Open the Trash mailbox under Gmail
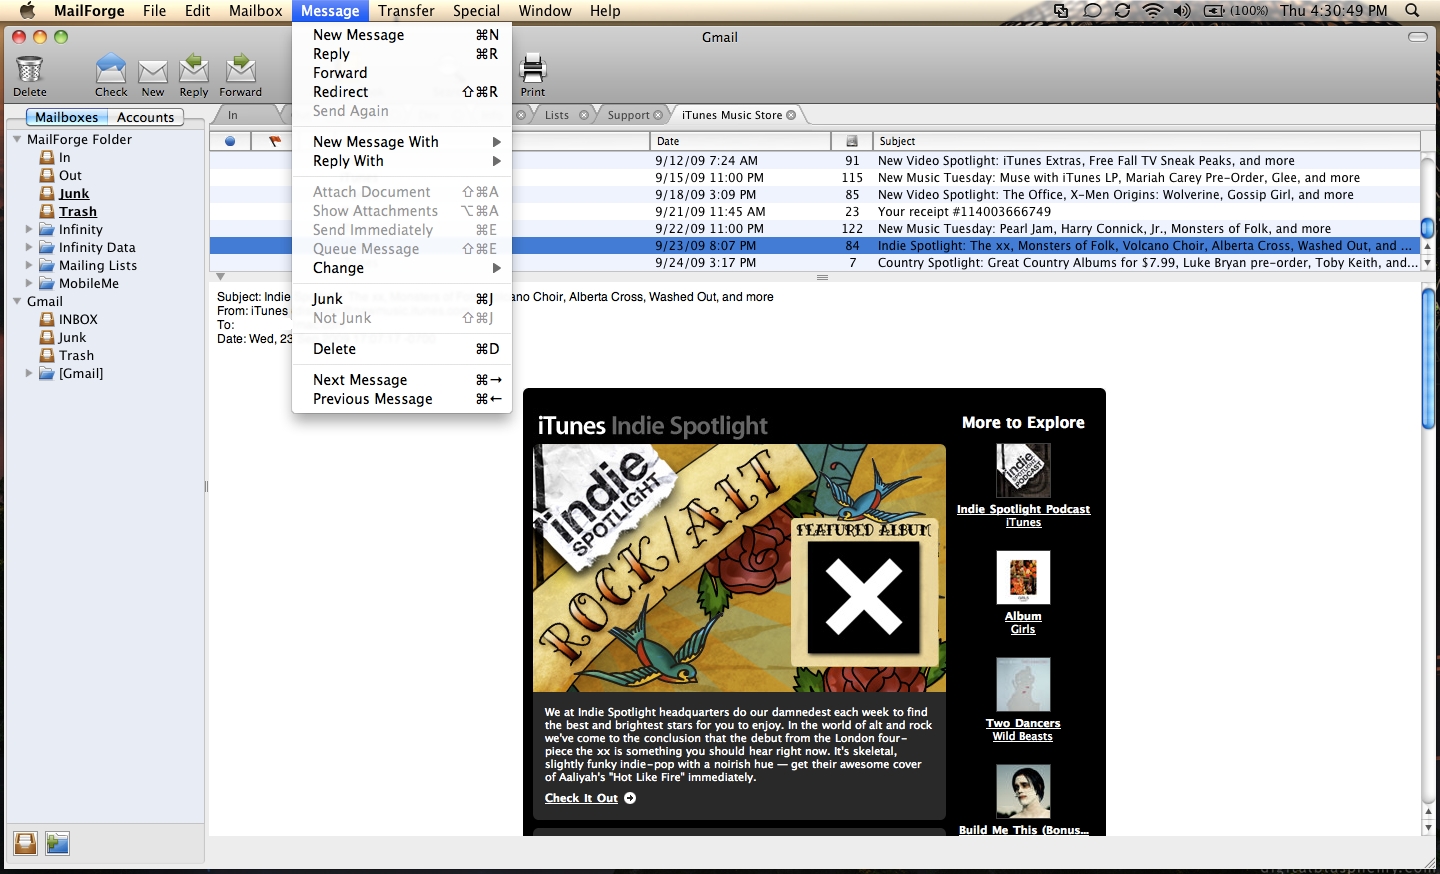The image size is (1440, 874). coord(76,355)
